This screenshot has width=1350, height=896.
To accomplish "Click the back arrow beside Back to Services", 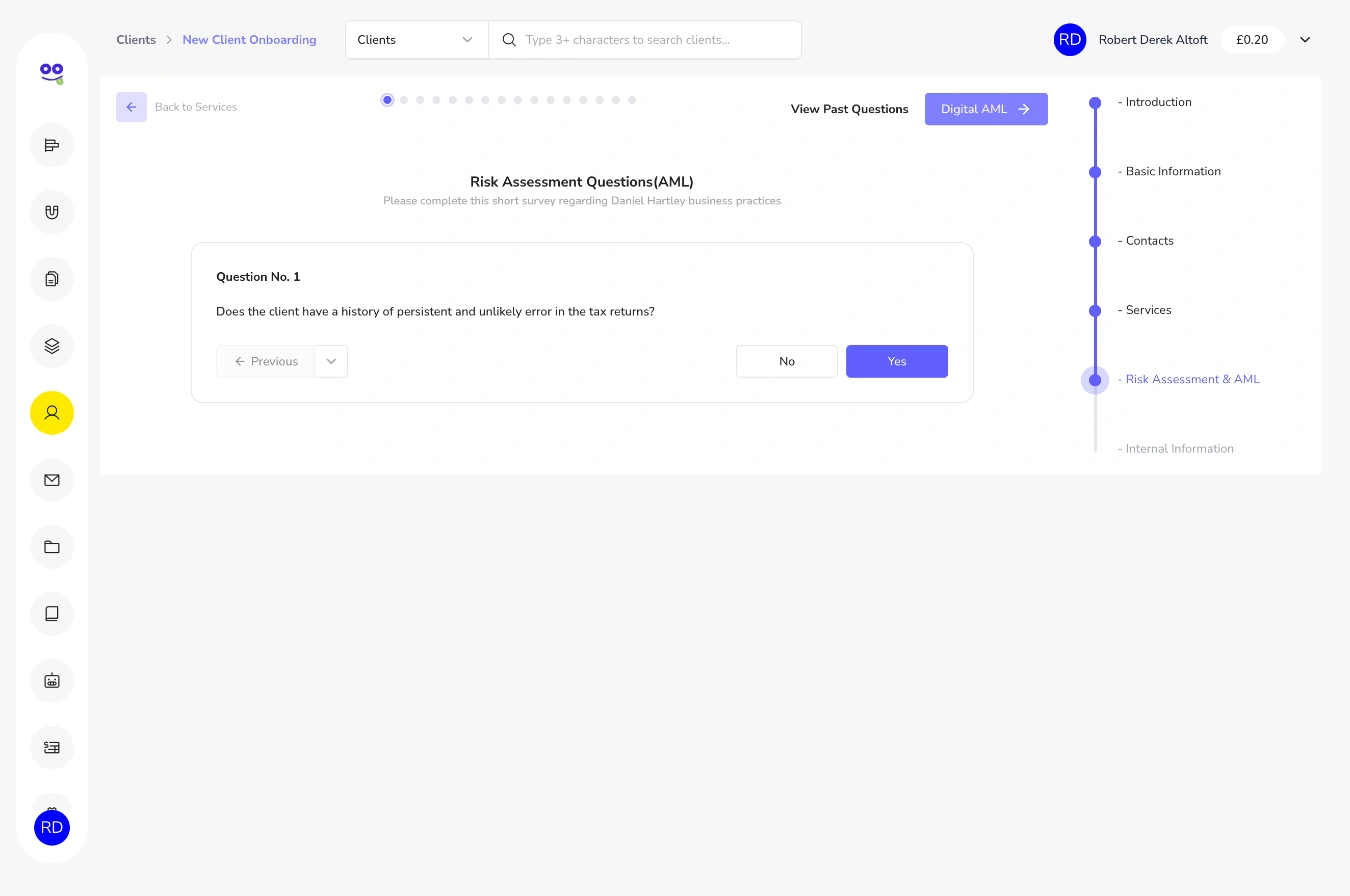I will (131, 107).
